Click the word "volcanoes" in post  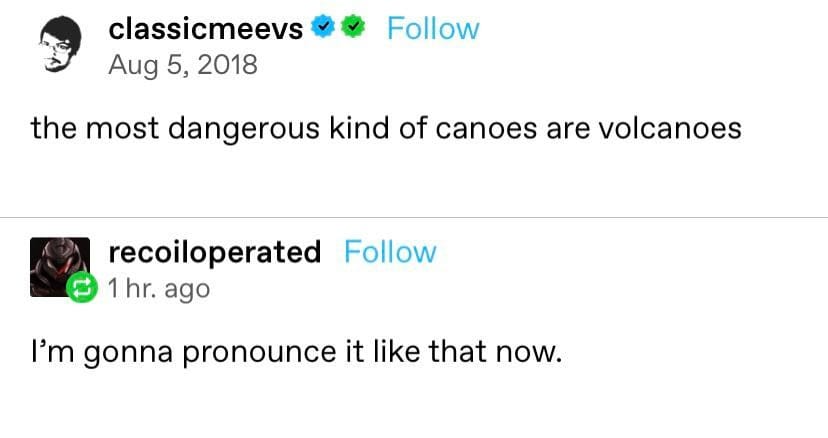tap(674, 129)
